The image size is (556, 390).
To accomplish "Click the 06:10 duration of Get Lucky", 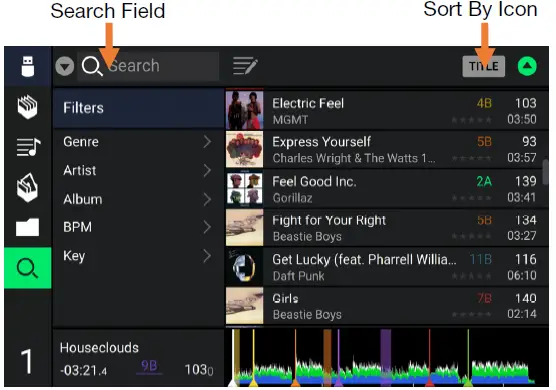I will (x=522, y=275).
